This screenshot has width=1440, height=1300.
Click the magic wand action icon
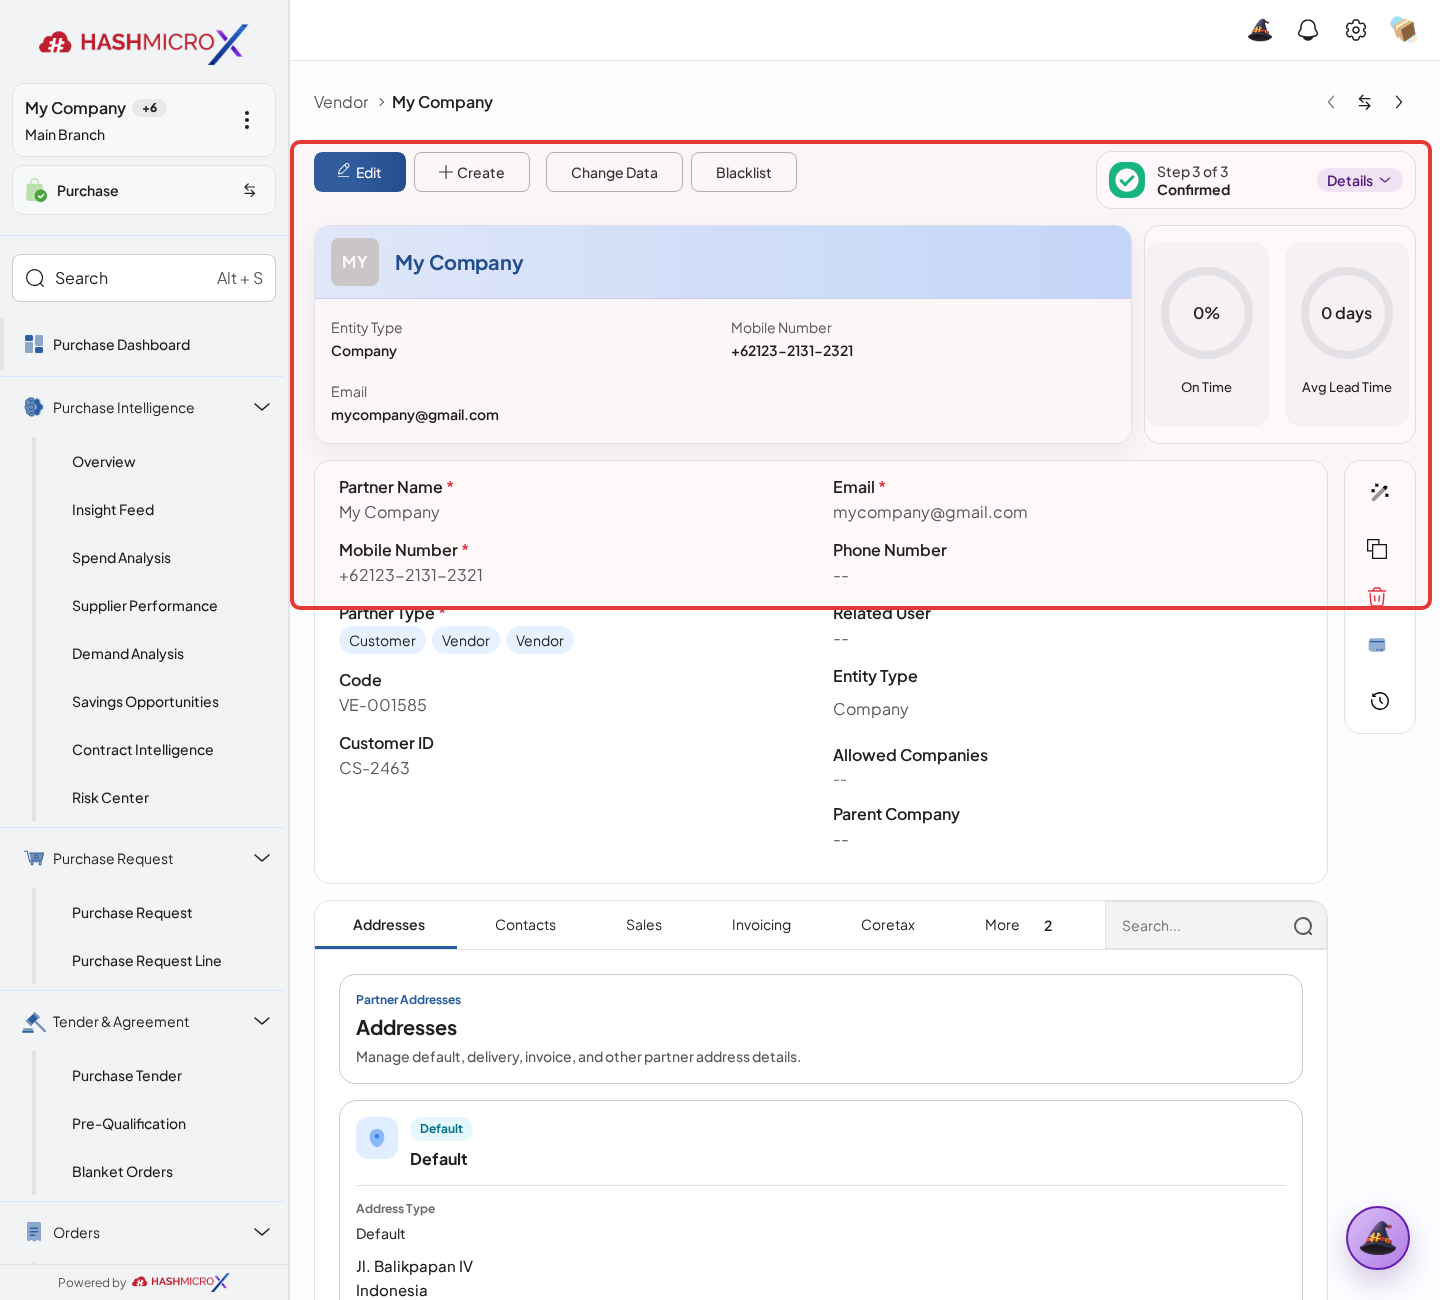[1380, 492]
